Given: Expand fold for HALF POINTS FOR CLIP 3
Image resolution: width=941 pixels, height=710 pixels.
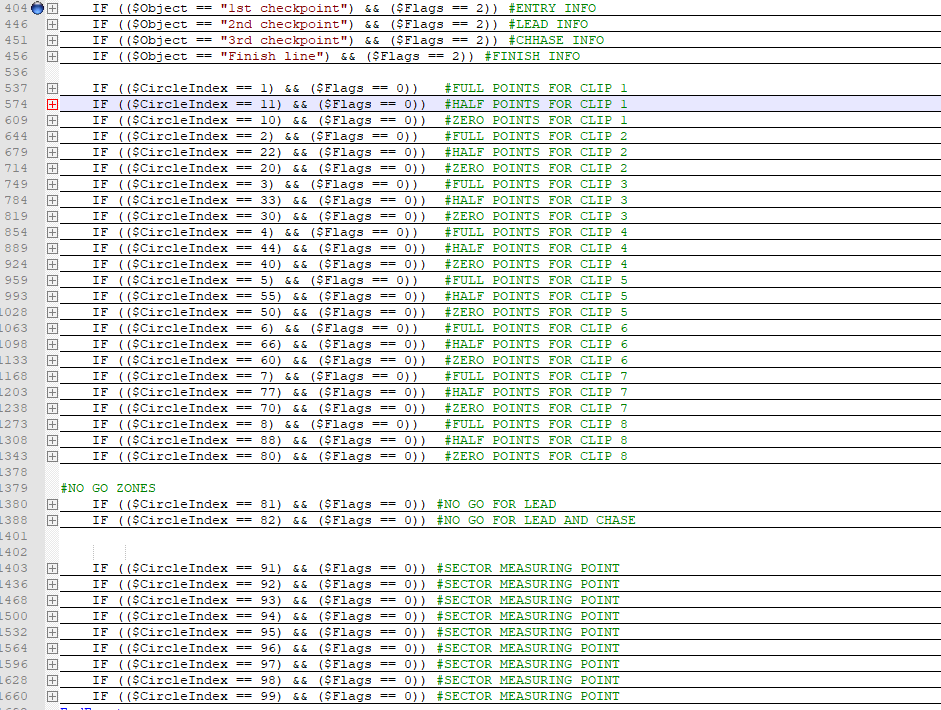Looking at the screenshot, I should (52, 200).
